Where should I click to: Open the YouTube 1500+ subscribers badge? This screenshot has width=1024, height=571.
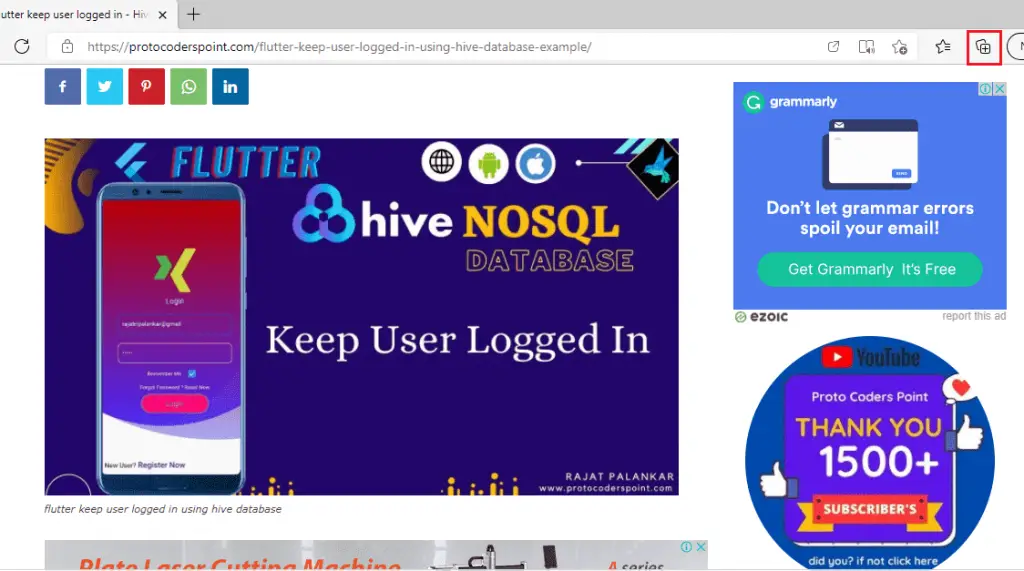click(x=870, y=453)
